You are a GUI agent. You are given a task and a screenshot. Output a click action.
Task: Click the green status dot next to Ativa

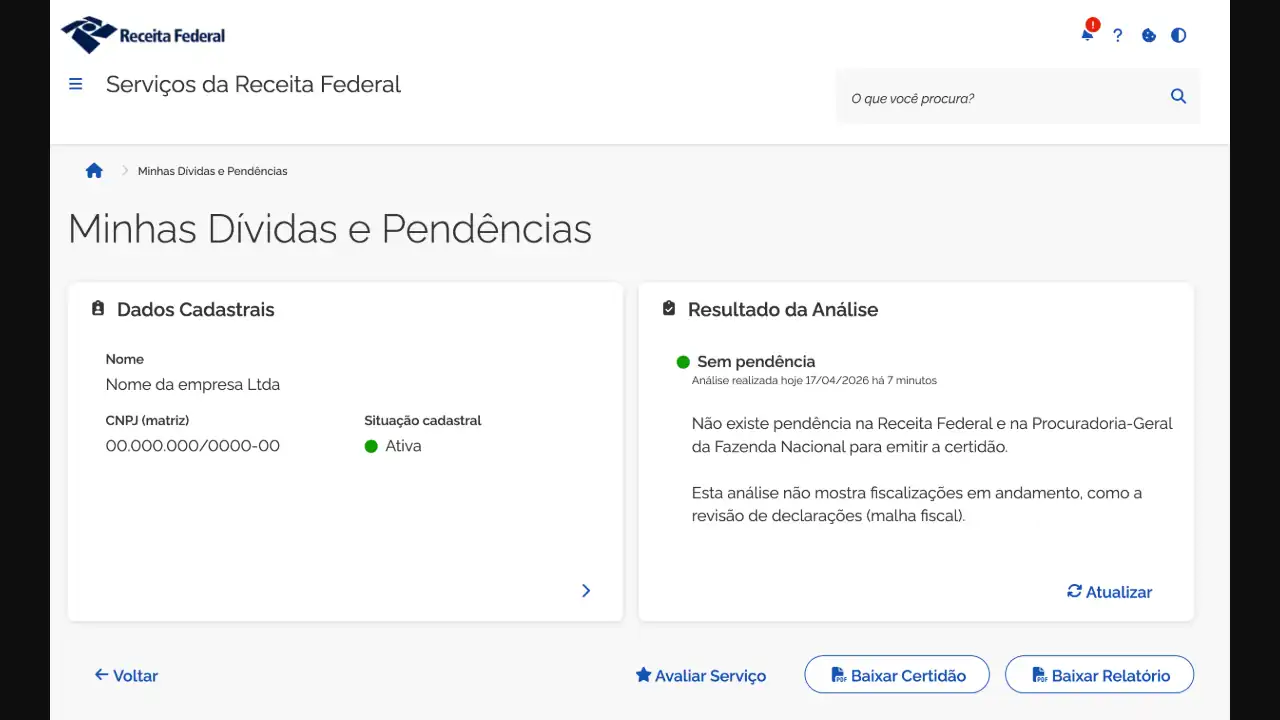[371, 446]
